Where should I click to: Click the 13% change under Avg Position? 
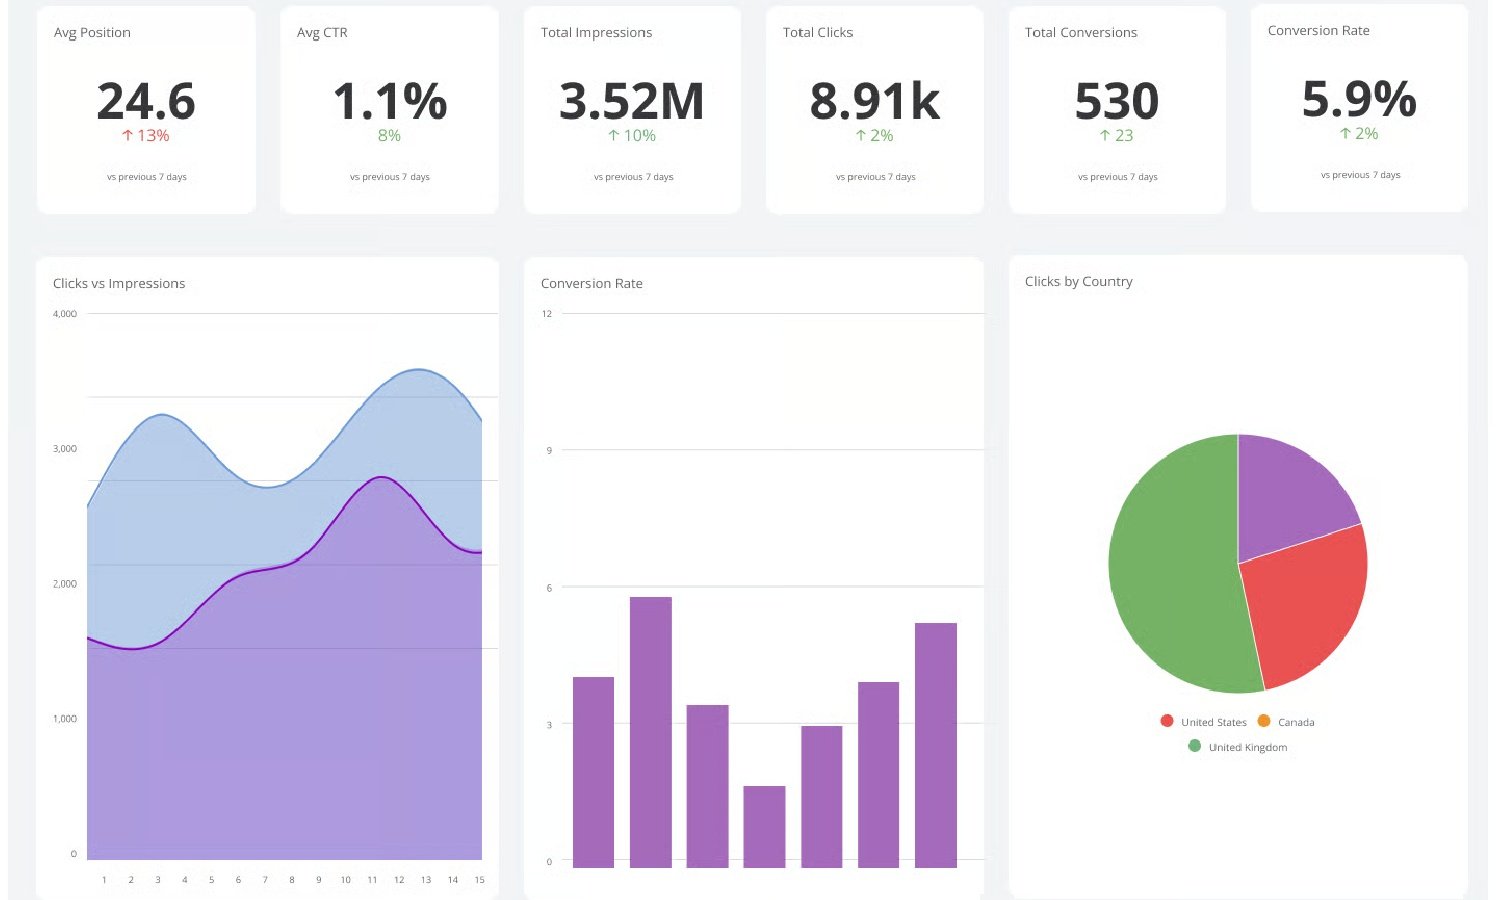[x=153, y=135]
